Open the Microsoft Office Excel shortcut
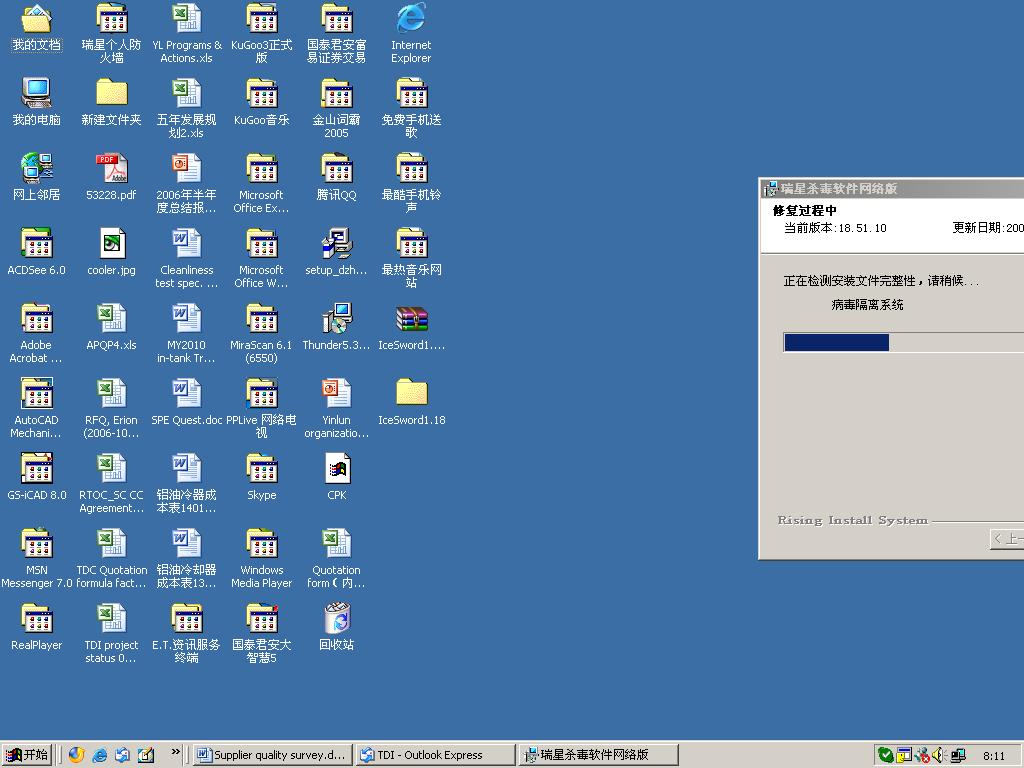 click(x=261, y=184)
